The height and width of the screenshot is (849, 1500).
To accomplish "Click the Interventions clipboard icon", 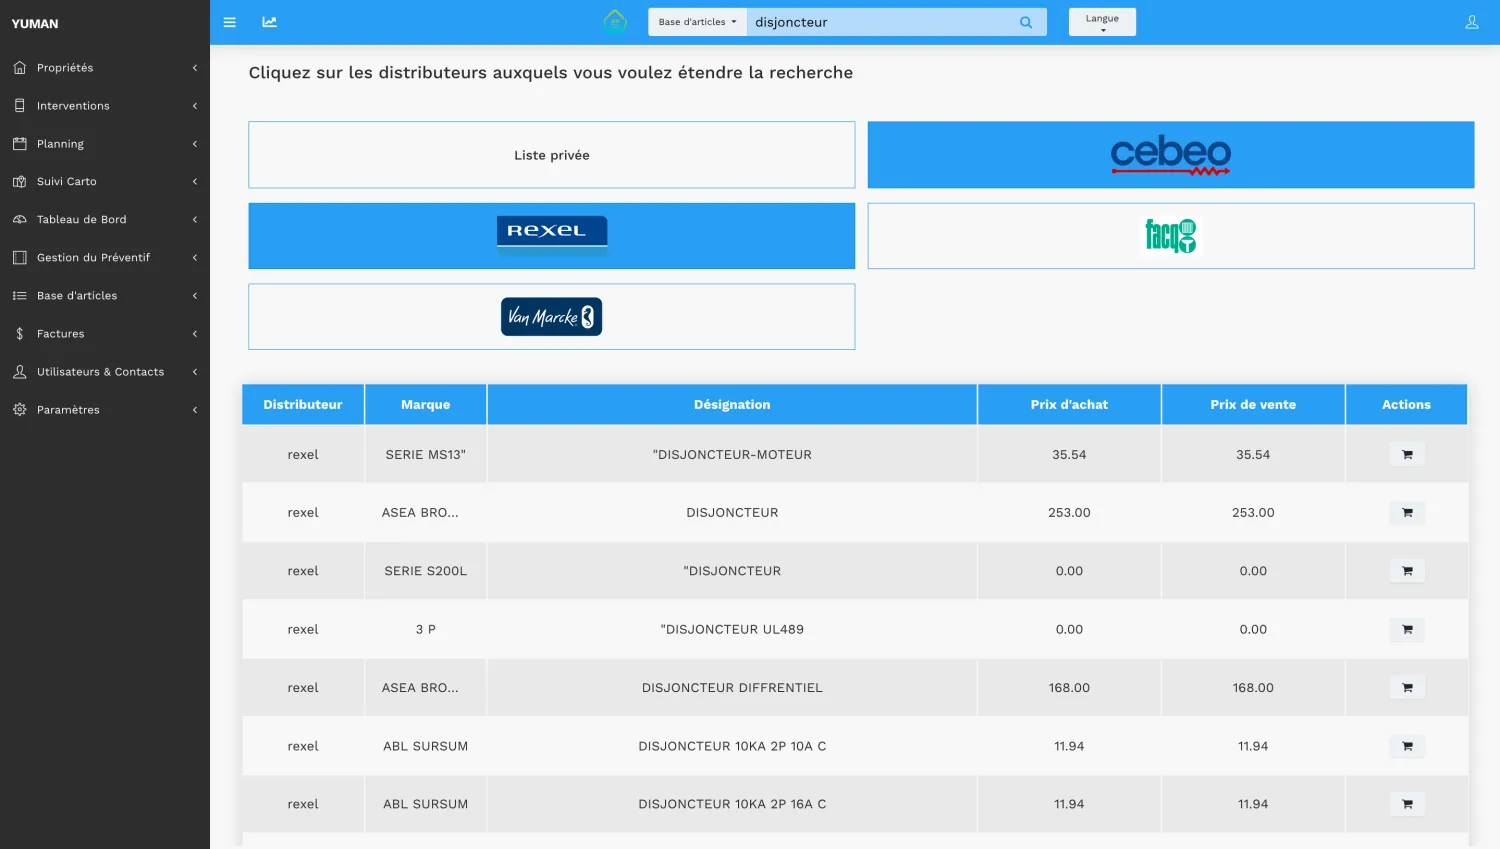I will click(20, 106).
